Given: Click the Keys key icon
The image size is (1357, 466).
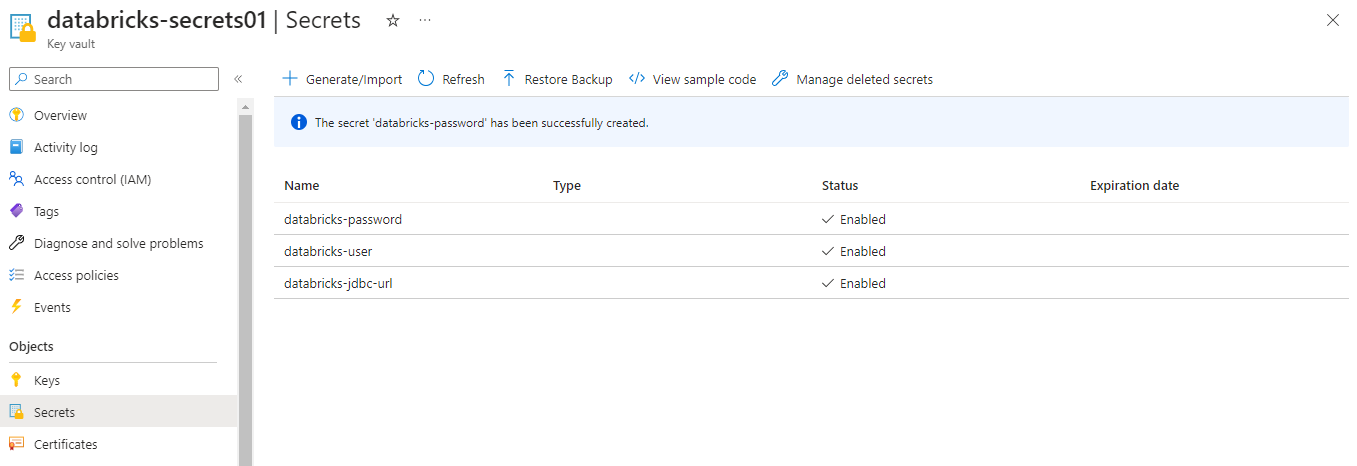Looking at the screenshot, I should (x=16, y=380).
